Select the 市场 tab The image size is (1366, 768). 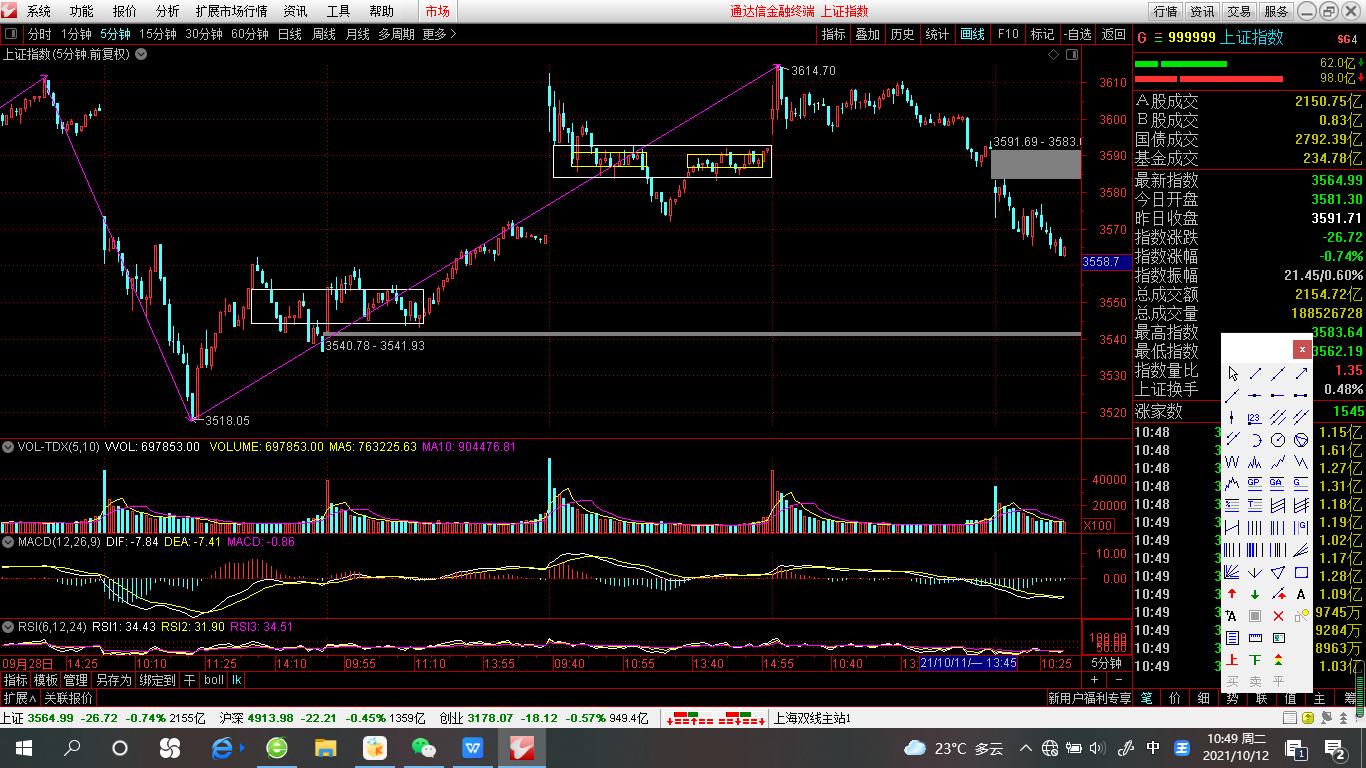click(x=437, y=11)
